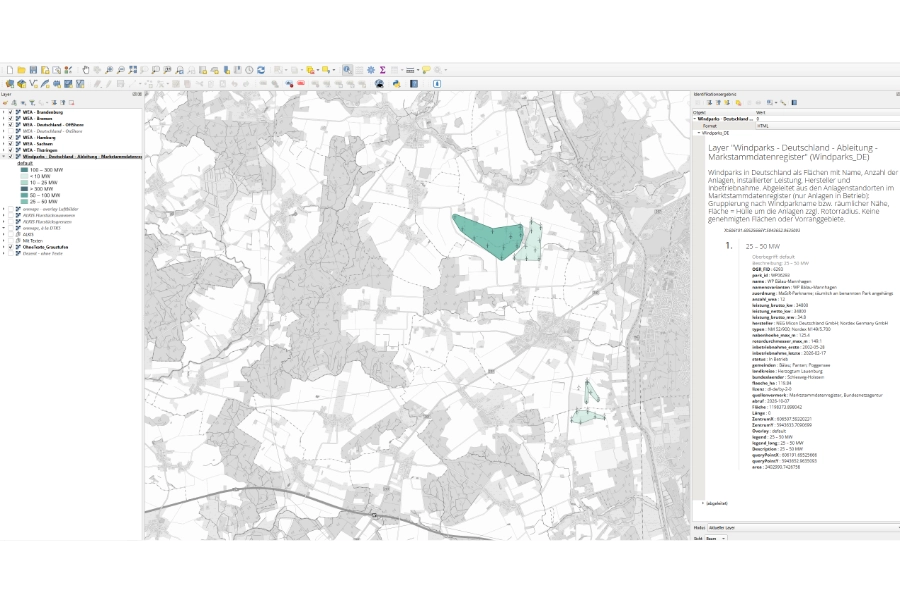Toggle visibility of WEA - Bremen layer
This screenshot has height=600, width=900.
pos(11,119)
